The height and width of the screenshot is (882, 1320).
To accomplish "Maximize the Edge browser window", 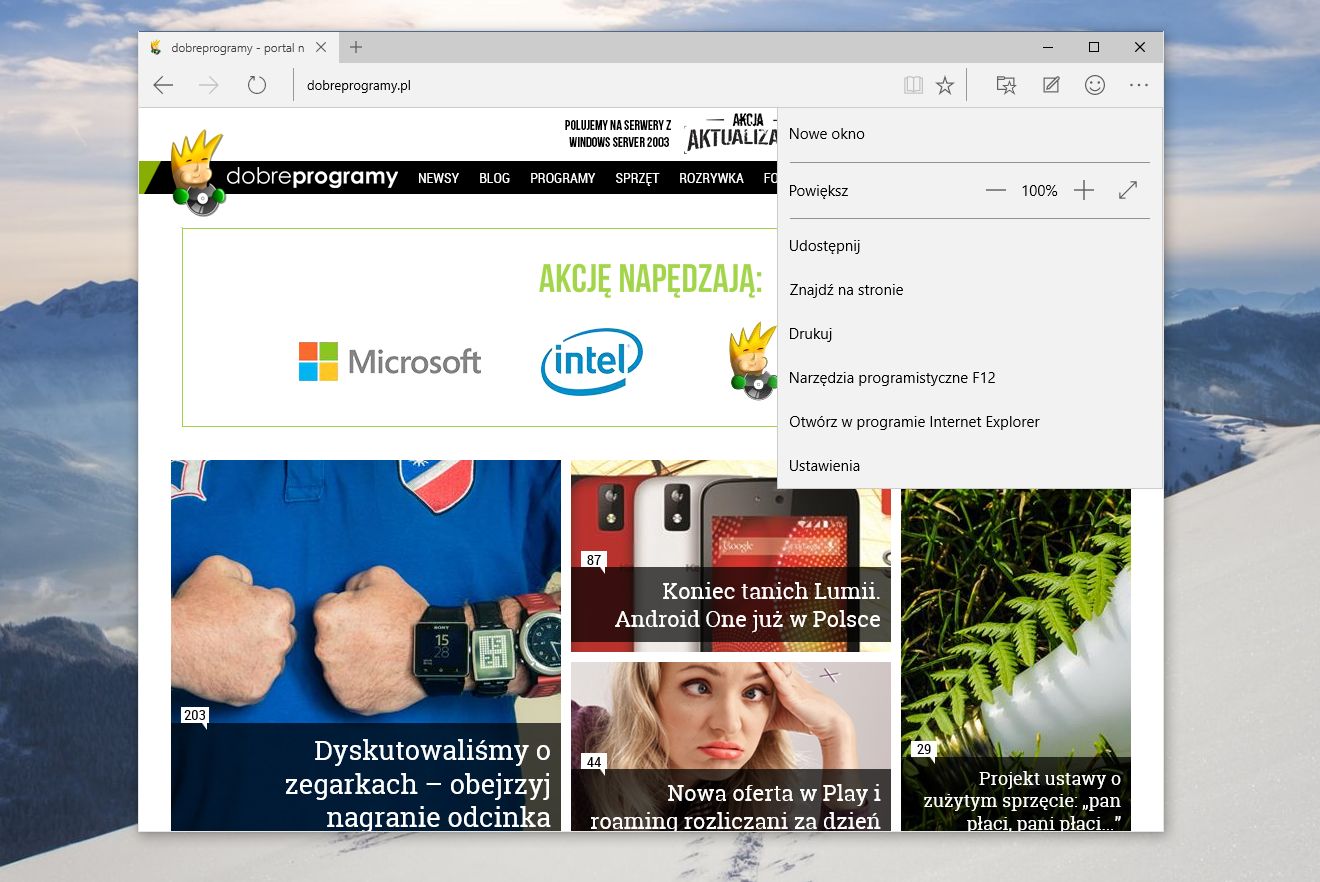I will click(x=1094, y=47).
